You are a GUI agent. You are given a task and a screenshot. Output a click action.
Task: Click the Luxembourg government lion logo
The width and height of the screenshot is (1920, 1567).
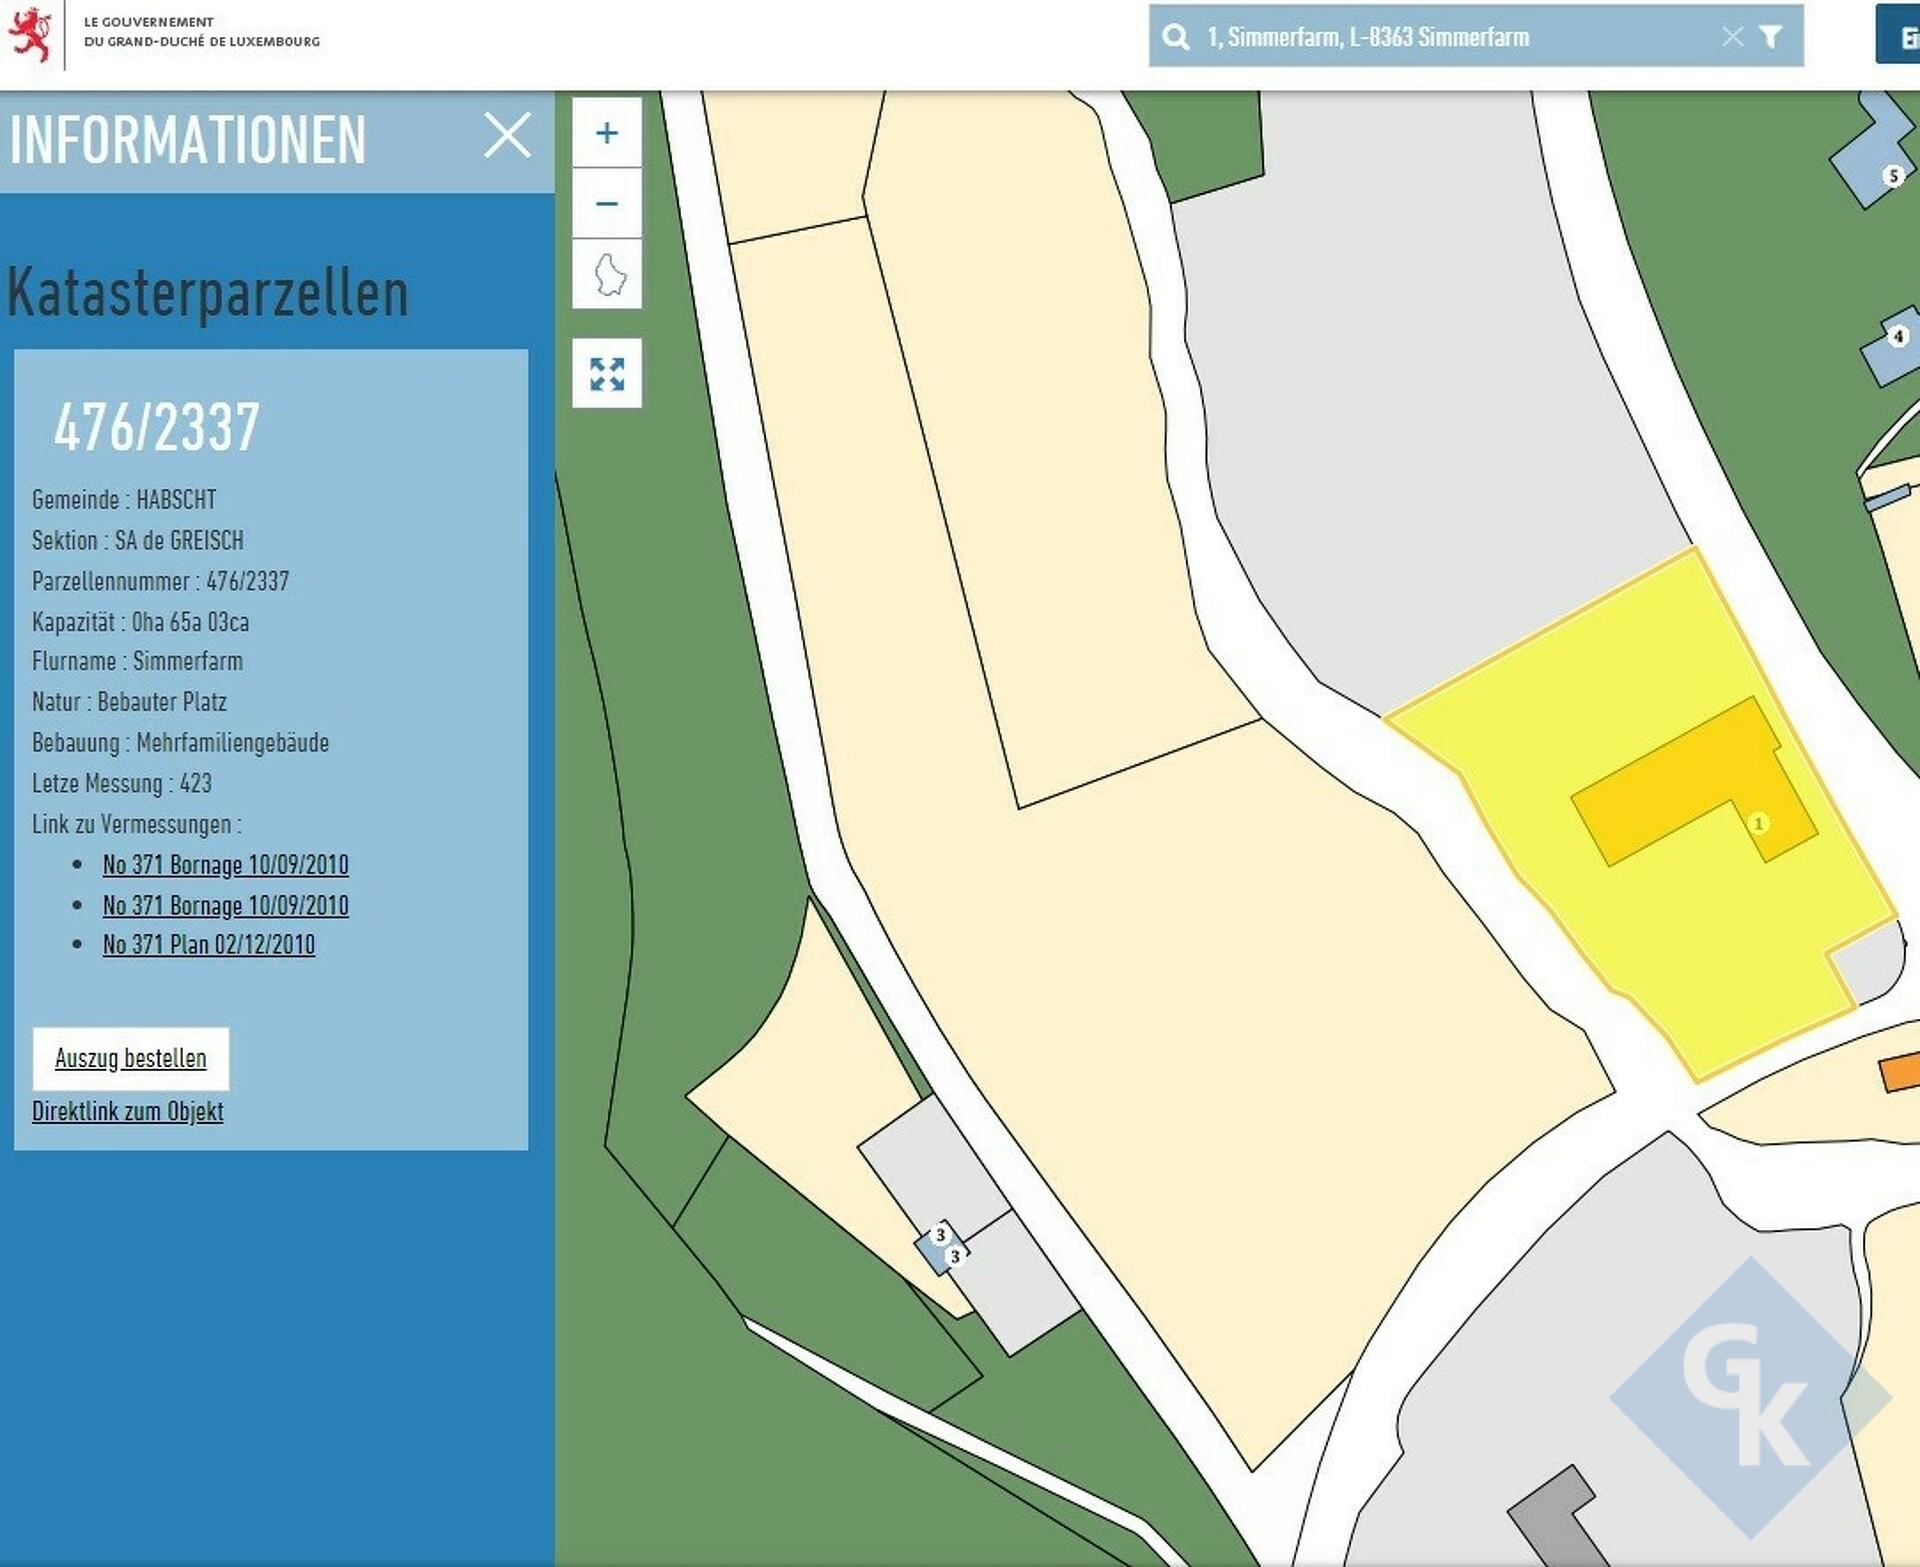tap(30, 34)
